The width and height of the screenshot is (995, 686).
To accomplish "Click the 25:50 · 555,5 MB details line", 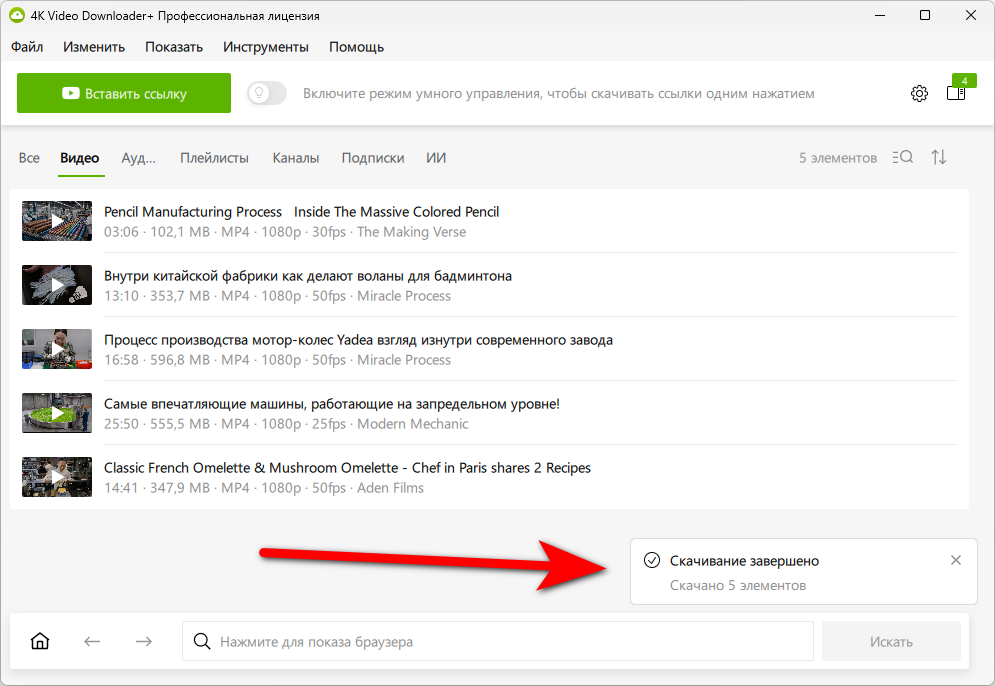I will point(286,425).
